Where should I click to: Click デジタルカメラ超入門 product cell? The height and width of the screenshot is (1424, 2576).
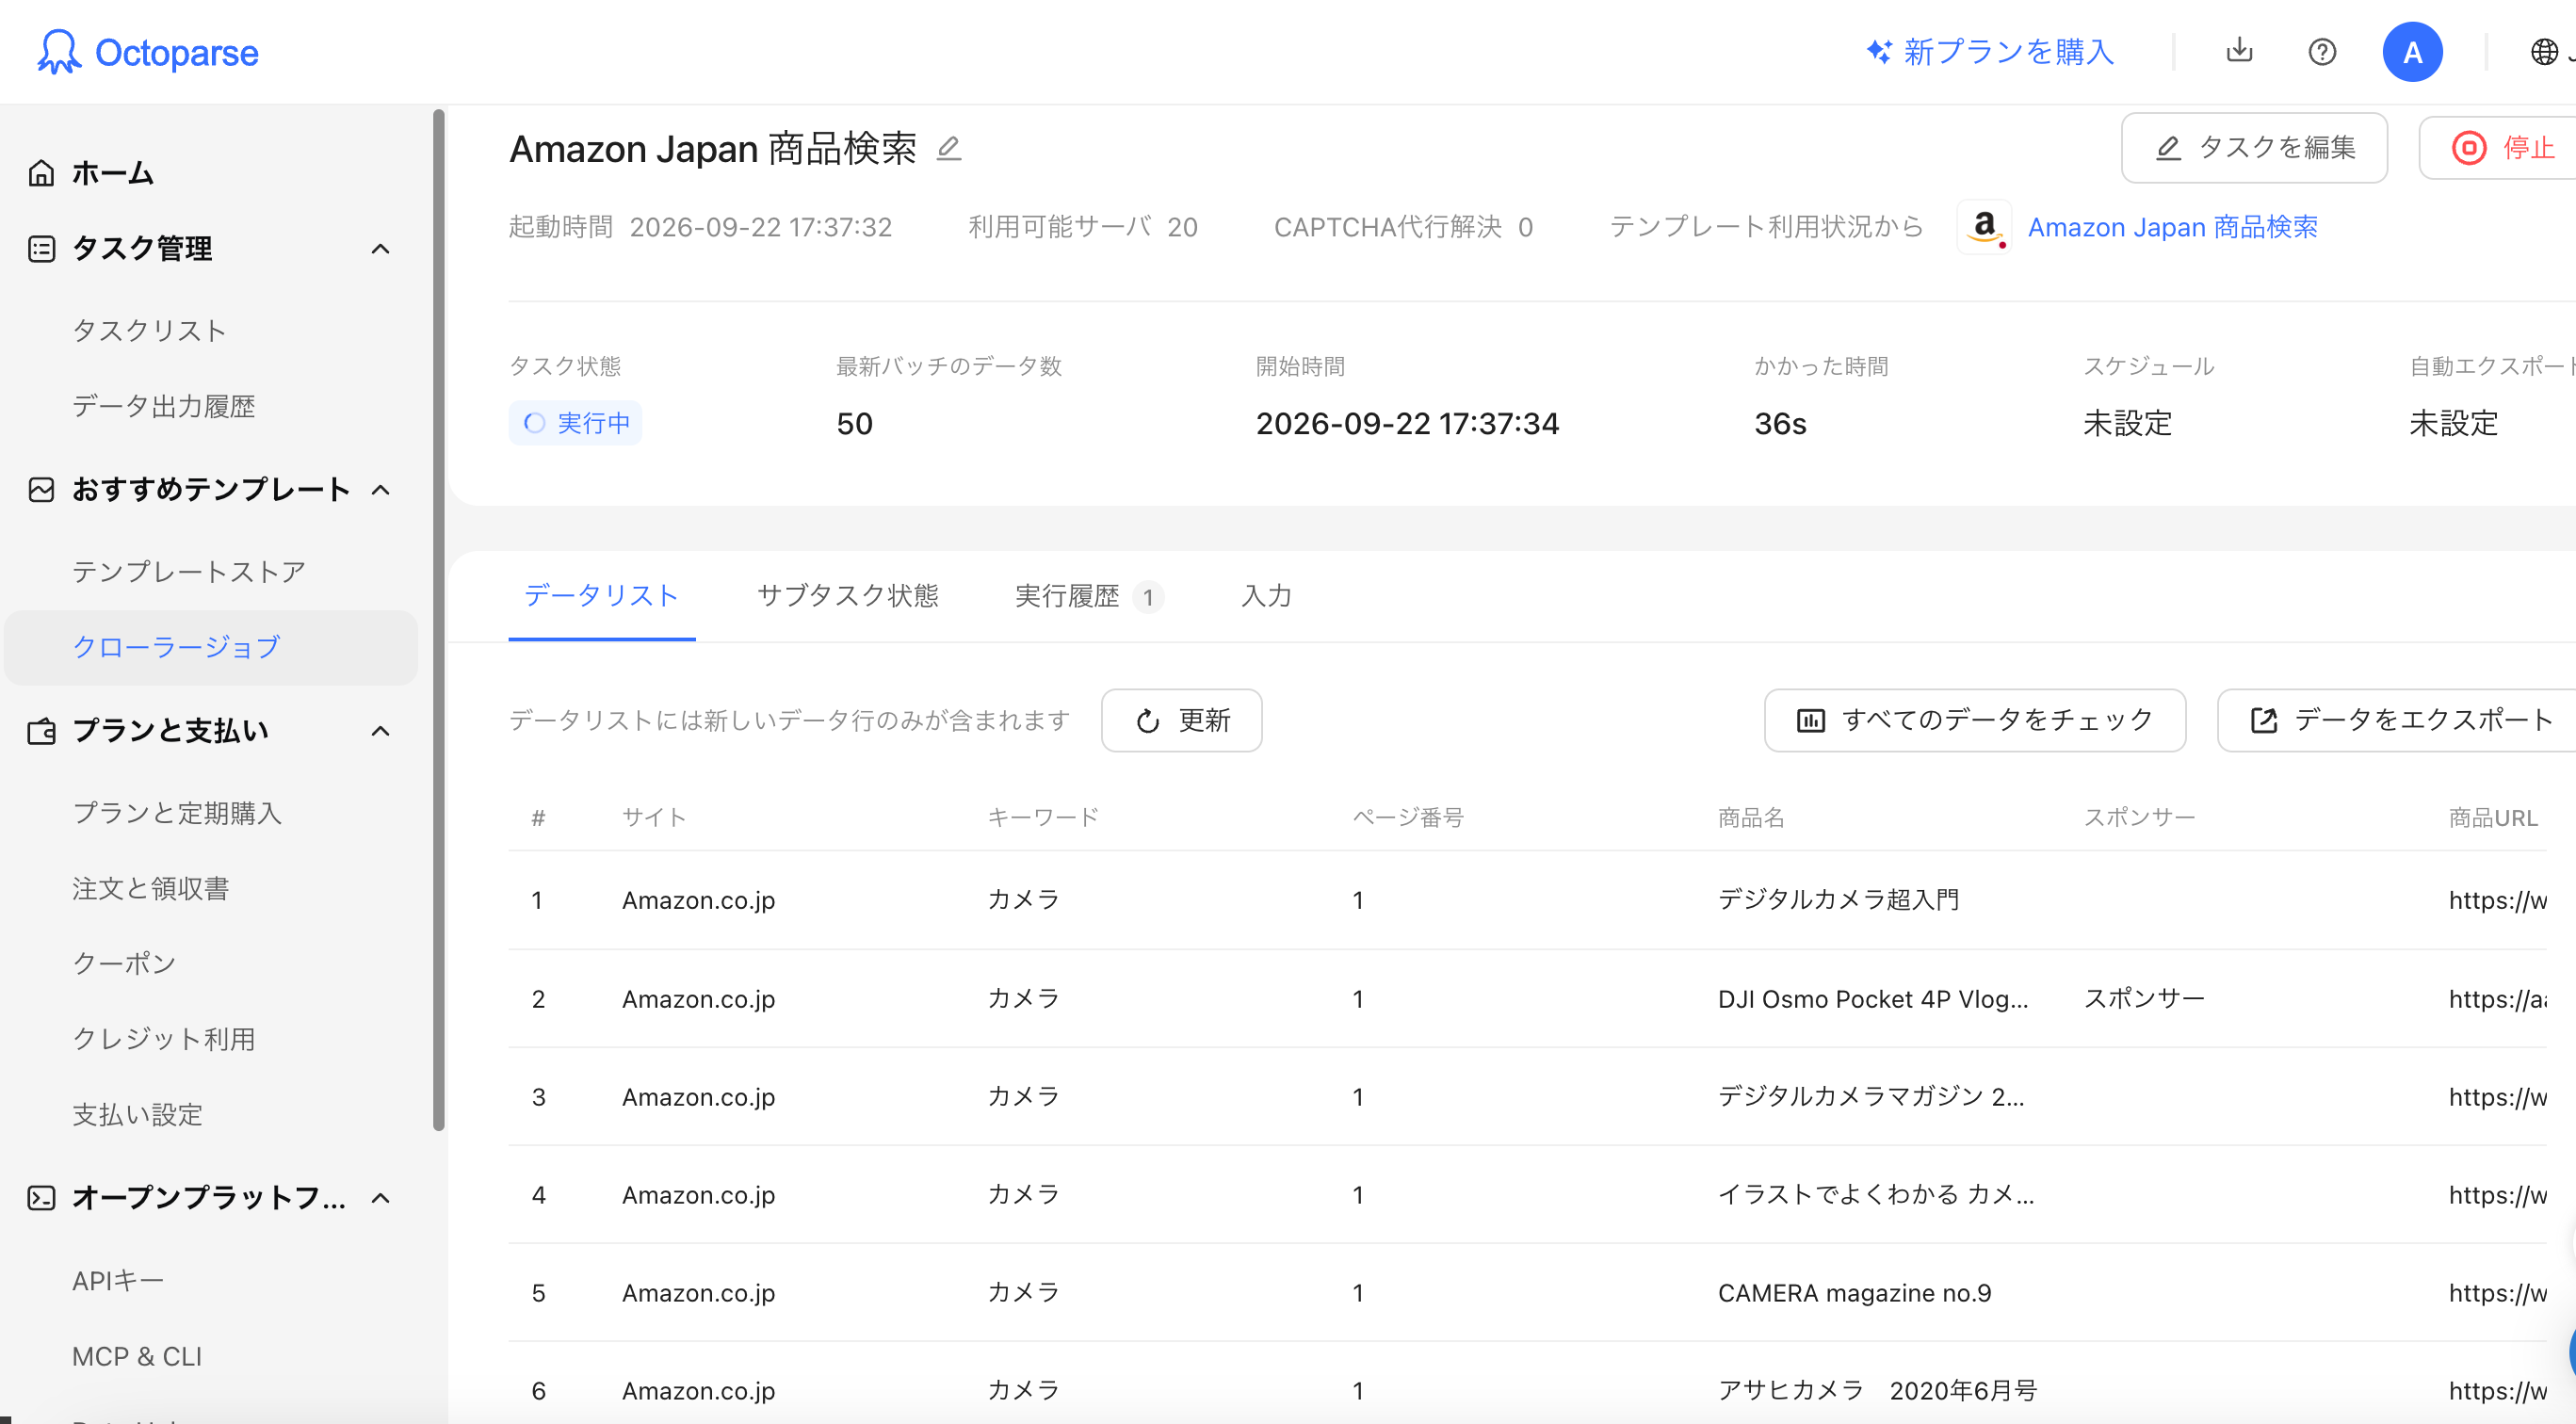(x=1838, y=899)
